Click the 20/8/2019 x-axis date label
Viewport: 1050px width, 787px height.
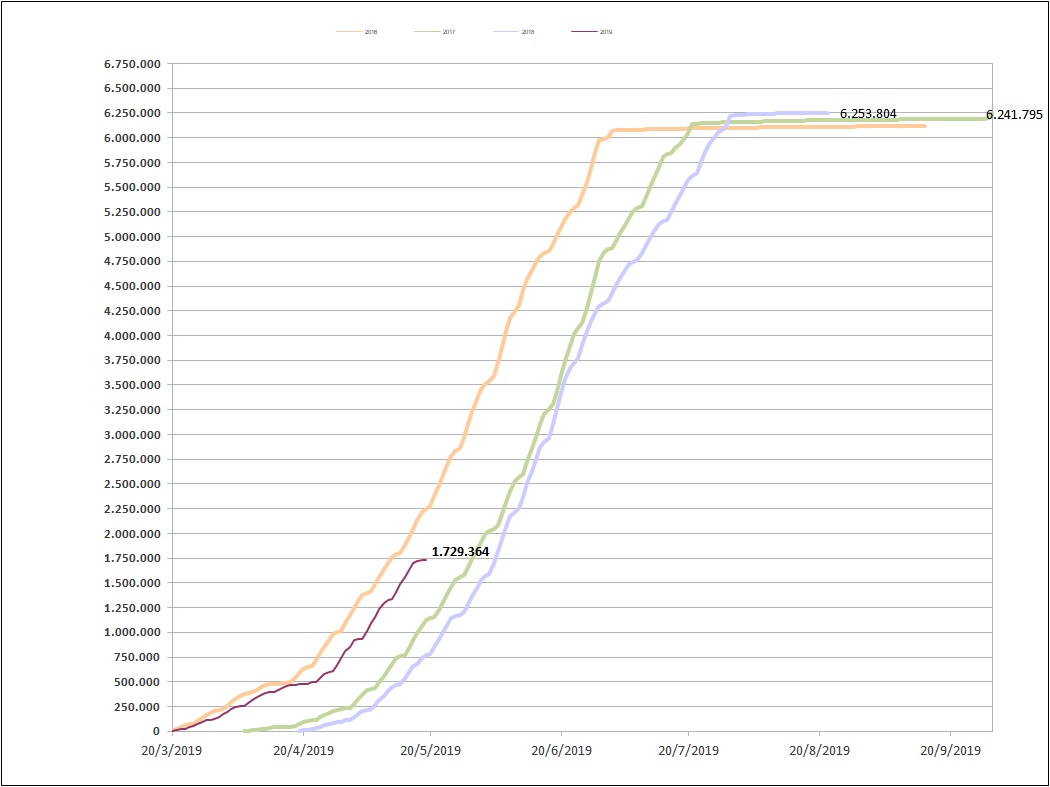(819, 748)
